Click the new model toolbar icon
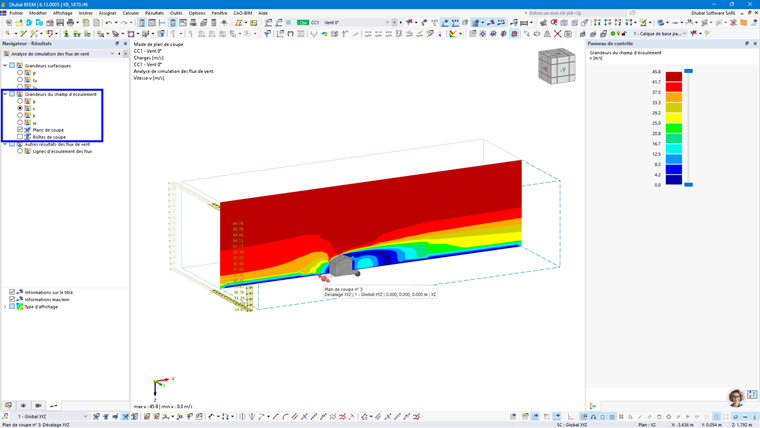Screen dimensions: 760x428 point(9,23)
